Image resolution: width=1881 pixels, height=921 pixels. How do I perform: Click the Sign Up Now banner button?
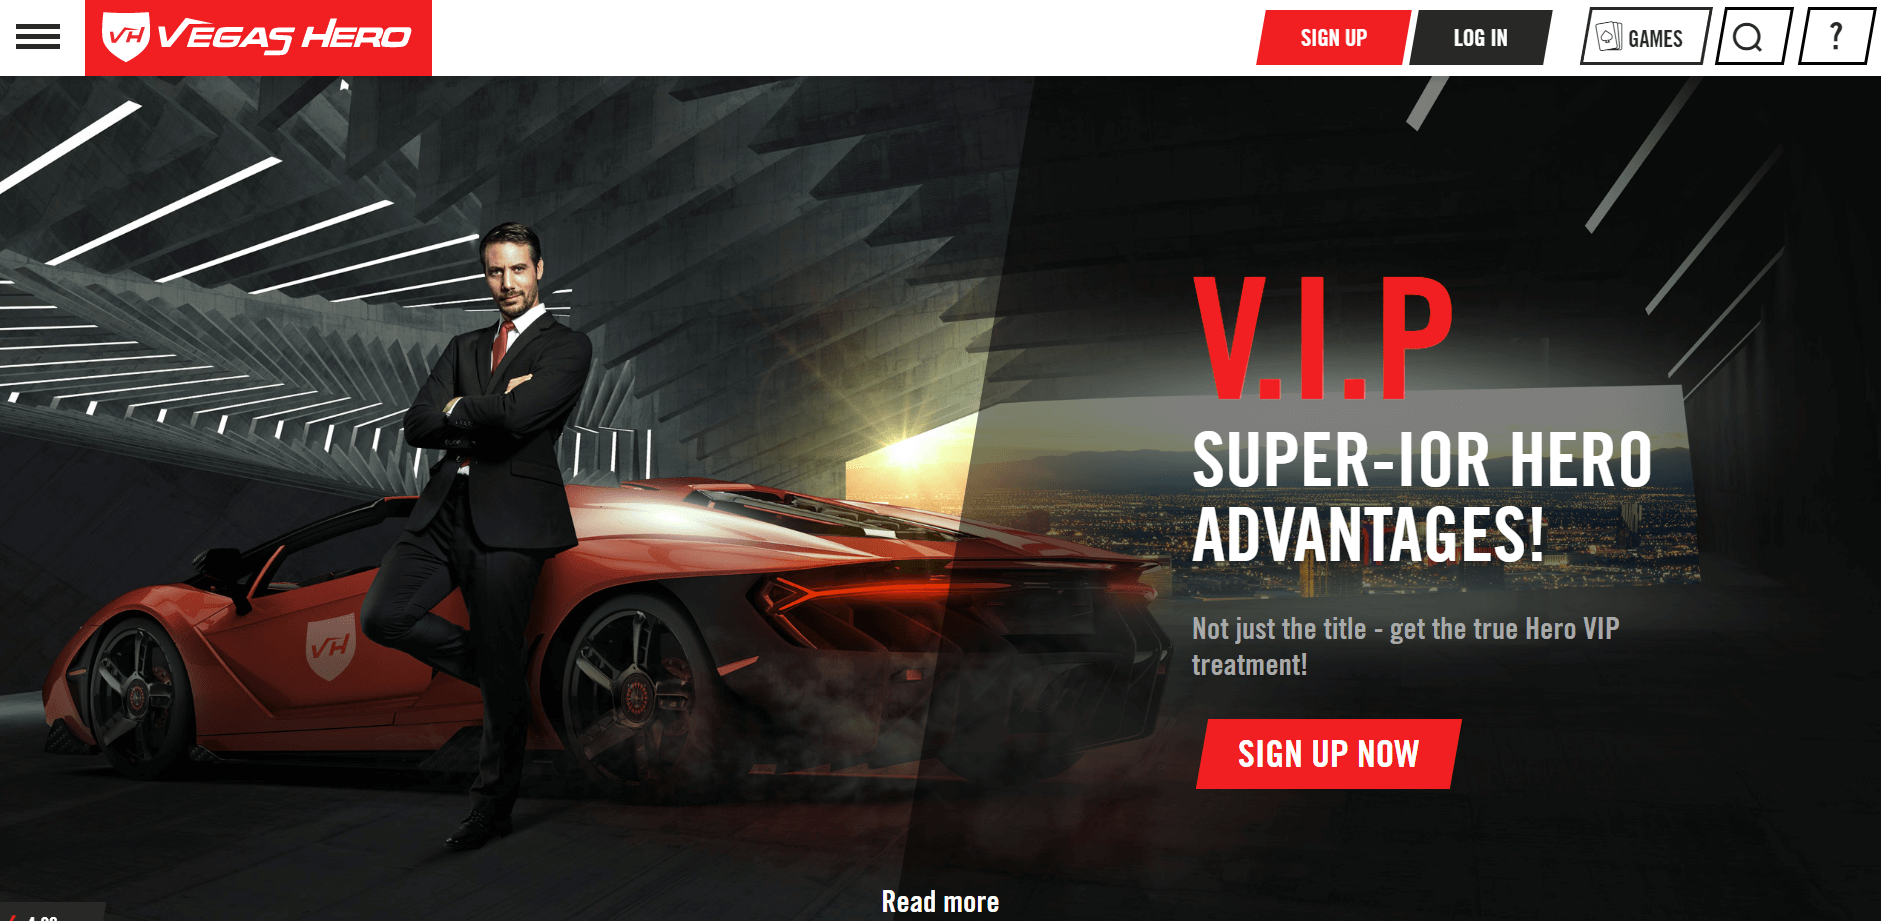[x=1328, y=754]
